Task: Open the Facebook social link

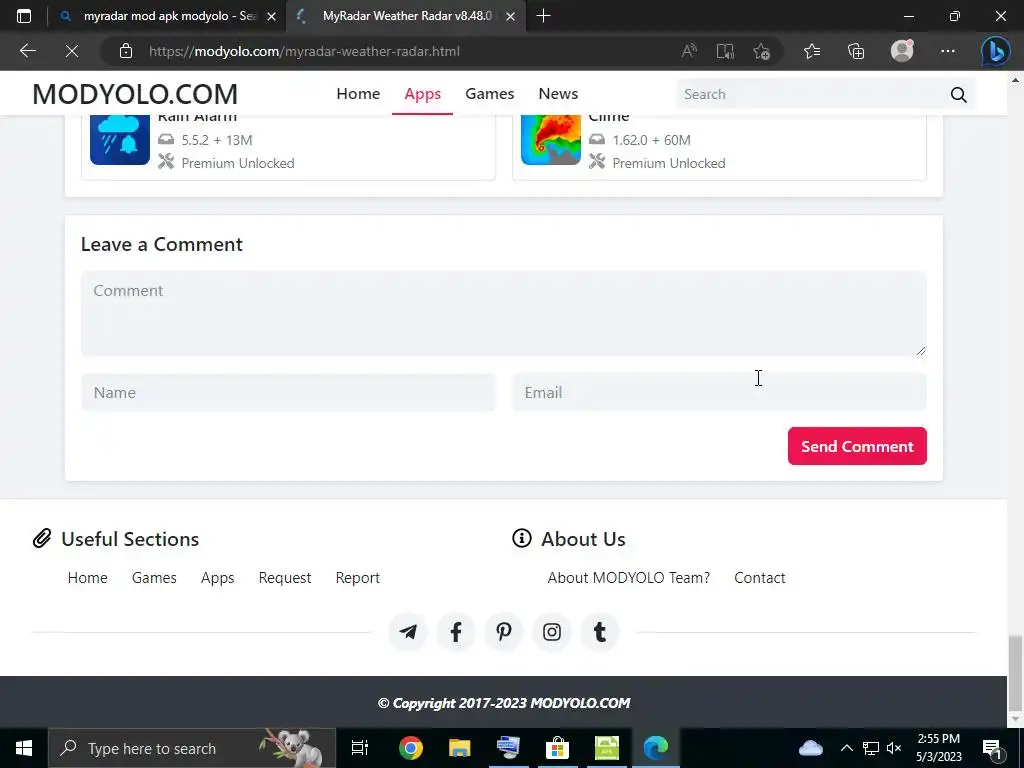Action: [x=456, y=632]
